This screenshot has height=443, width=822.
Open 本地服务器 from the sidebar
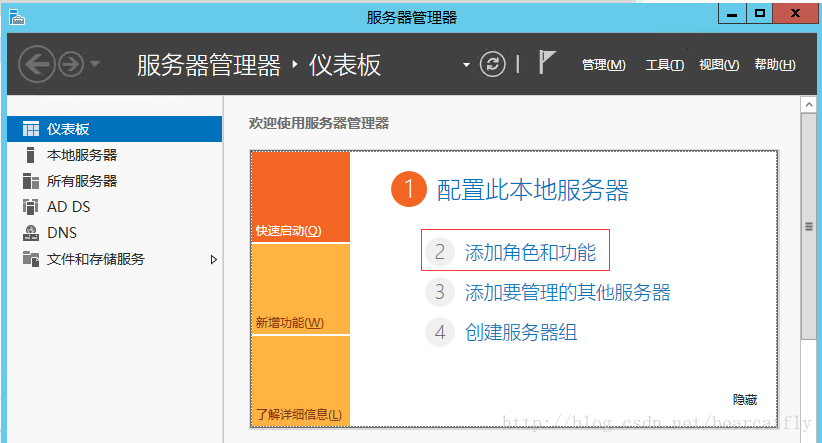81,155
